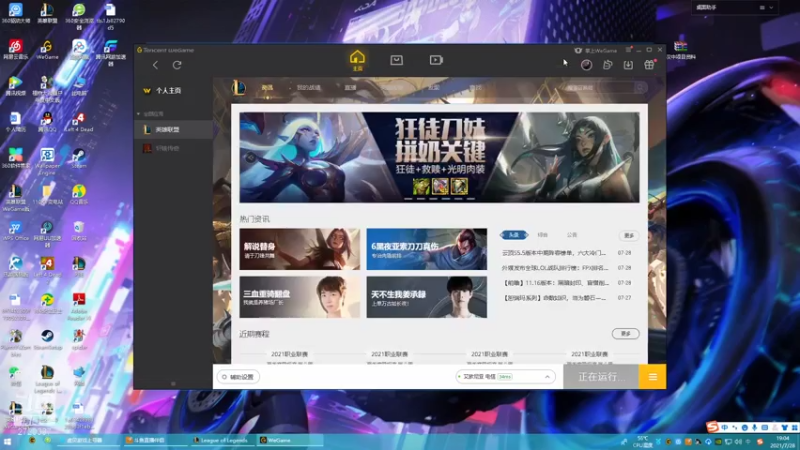Open the 辅助设置 button
Image resolution: width=800 pixels, height=450 pixels.
(238, 377)
